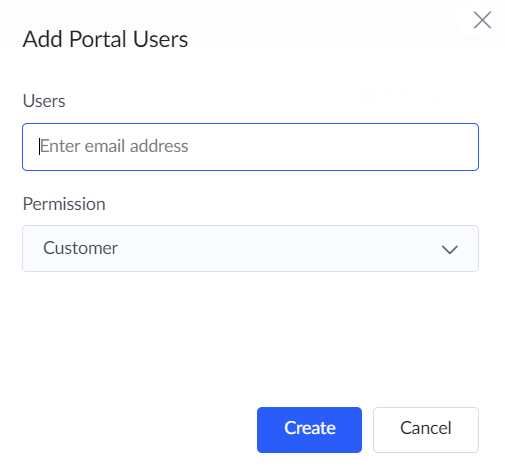505x469 pixels.
Task: Expand permission options via down arrow
Action: point(450,249)
